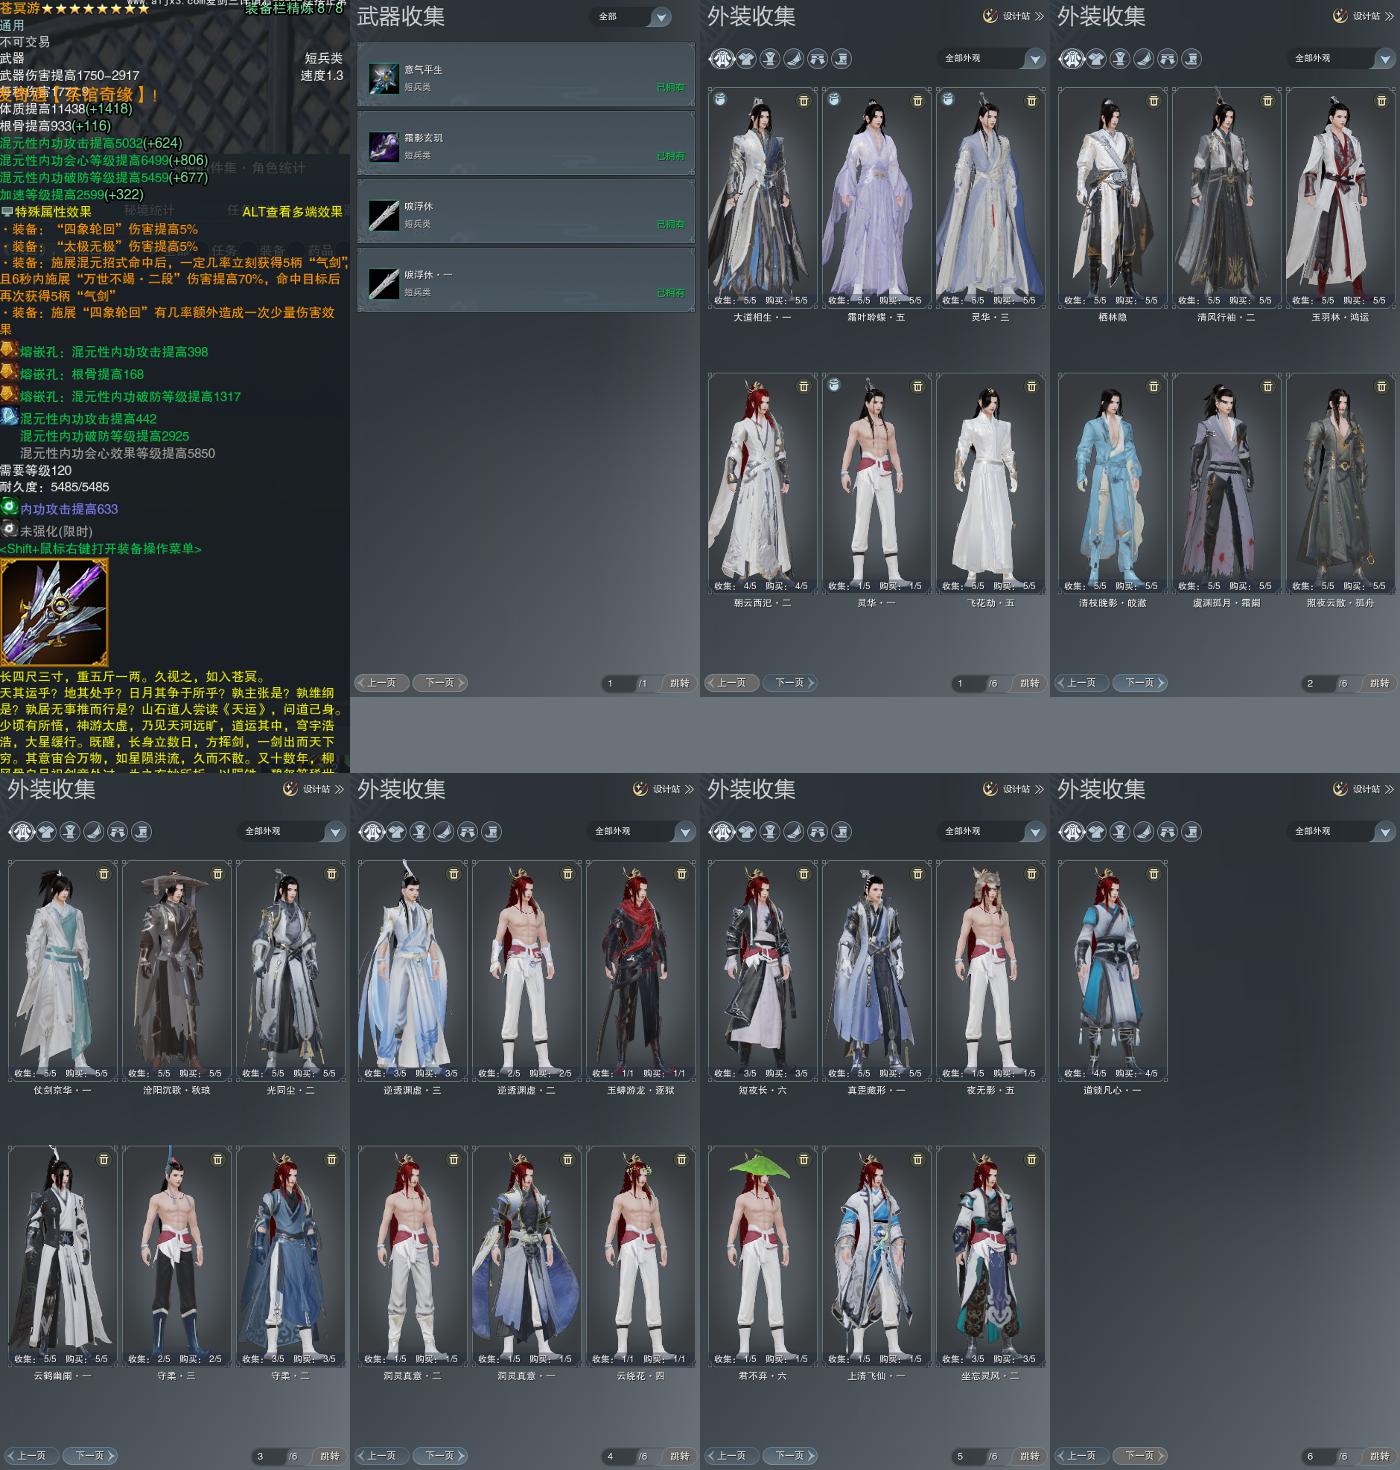Screen dimensions: 1400x1470
Task: Click the trash icon on 逆透渊虚·三 card
Action: click(454, 874)
